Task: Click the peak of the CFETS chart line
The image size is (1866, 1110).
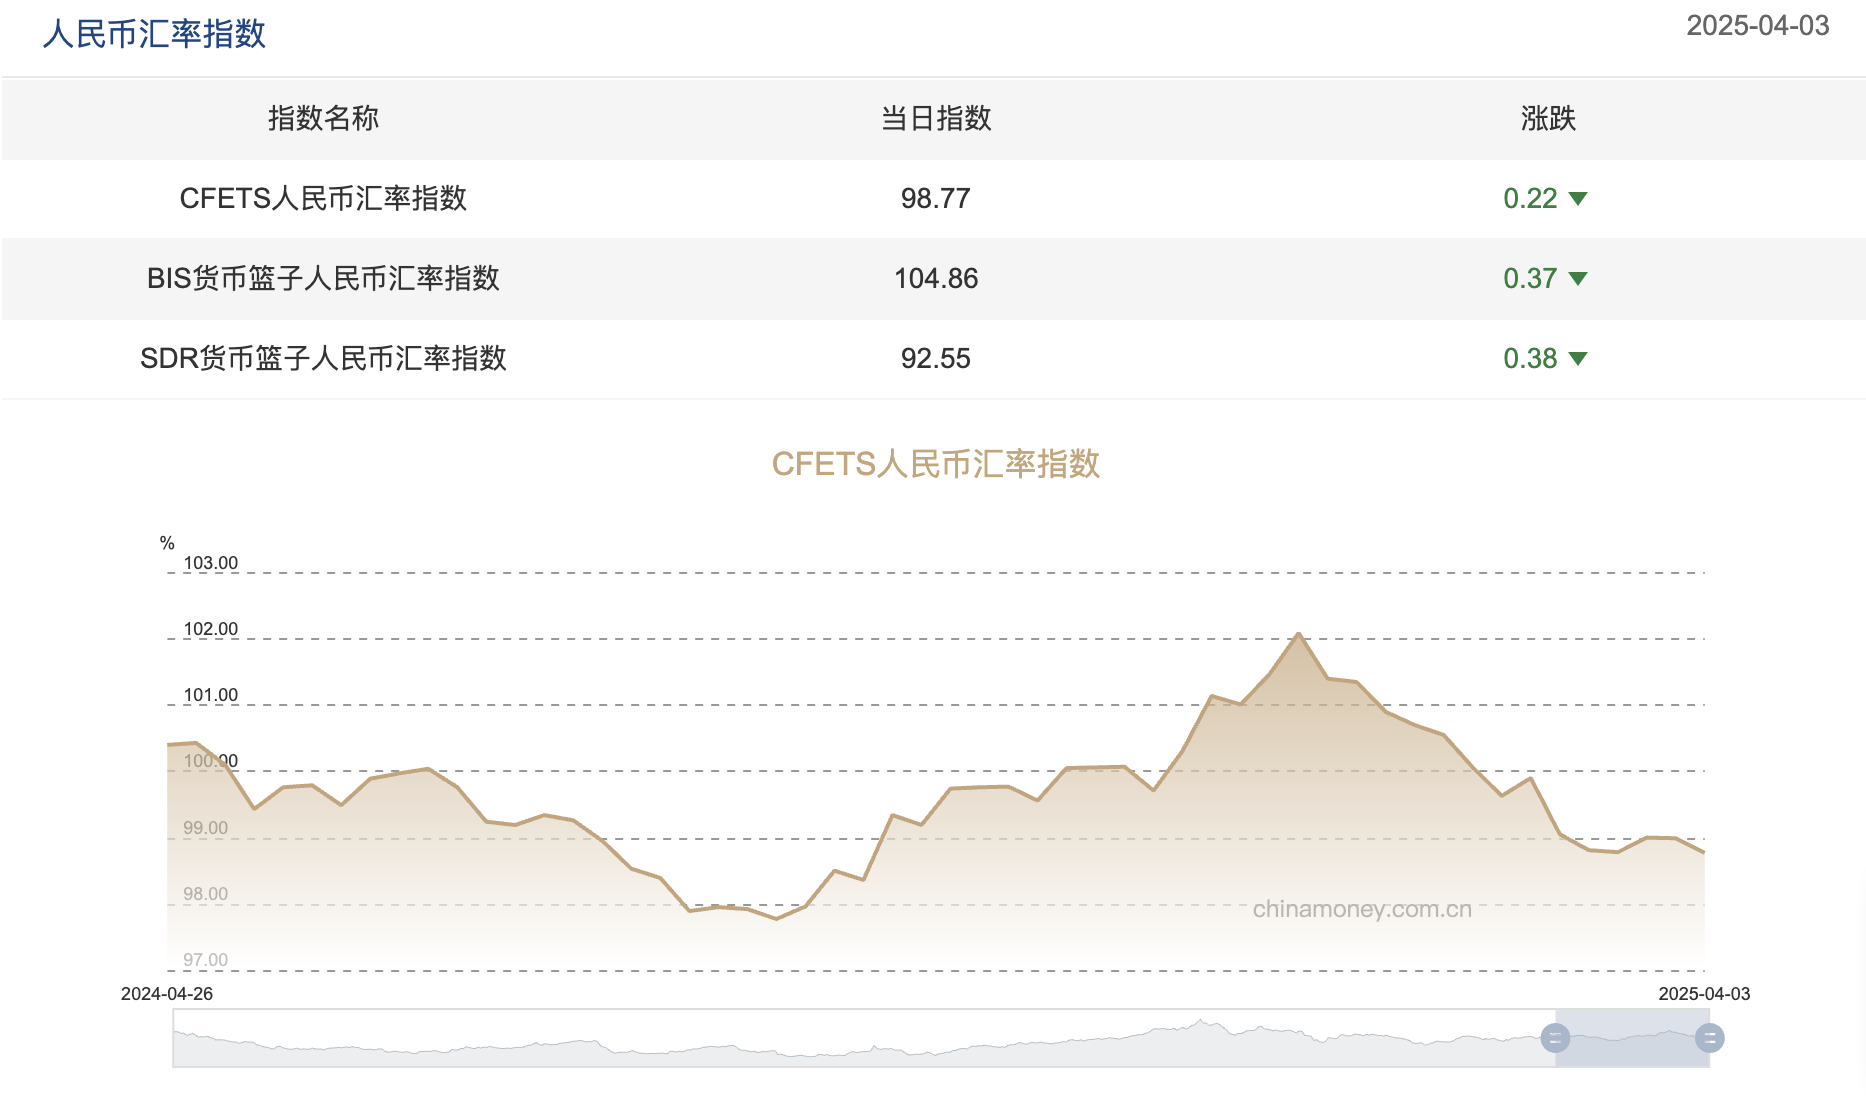Action: click(x=1299, y=634)
